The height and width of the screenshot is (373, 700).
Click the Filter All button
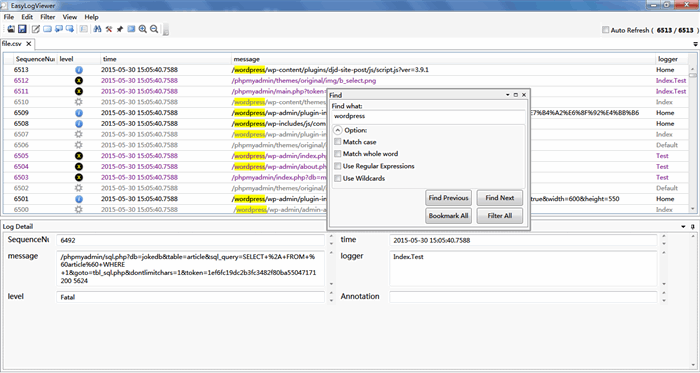click(x=500, y=216)
